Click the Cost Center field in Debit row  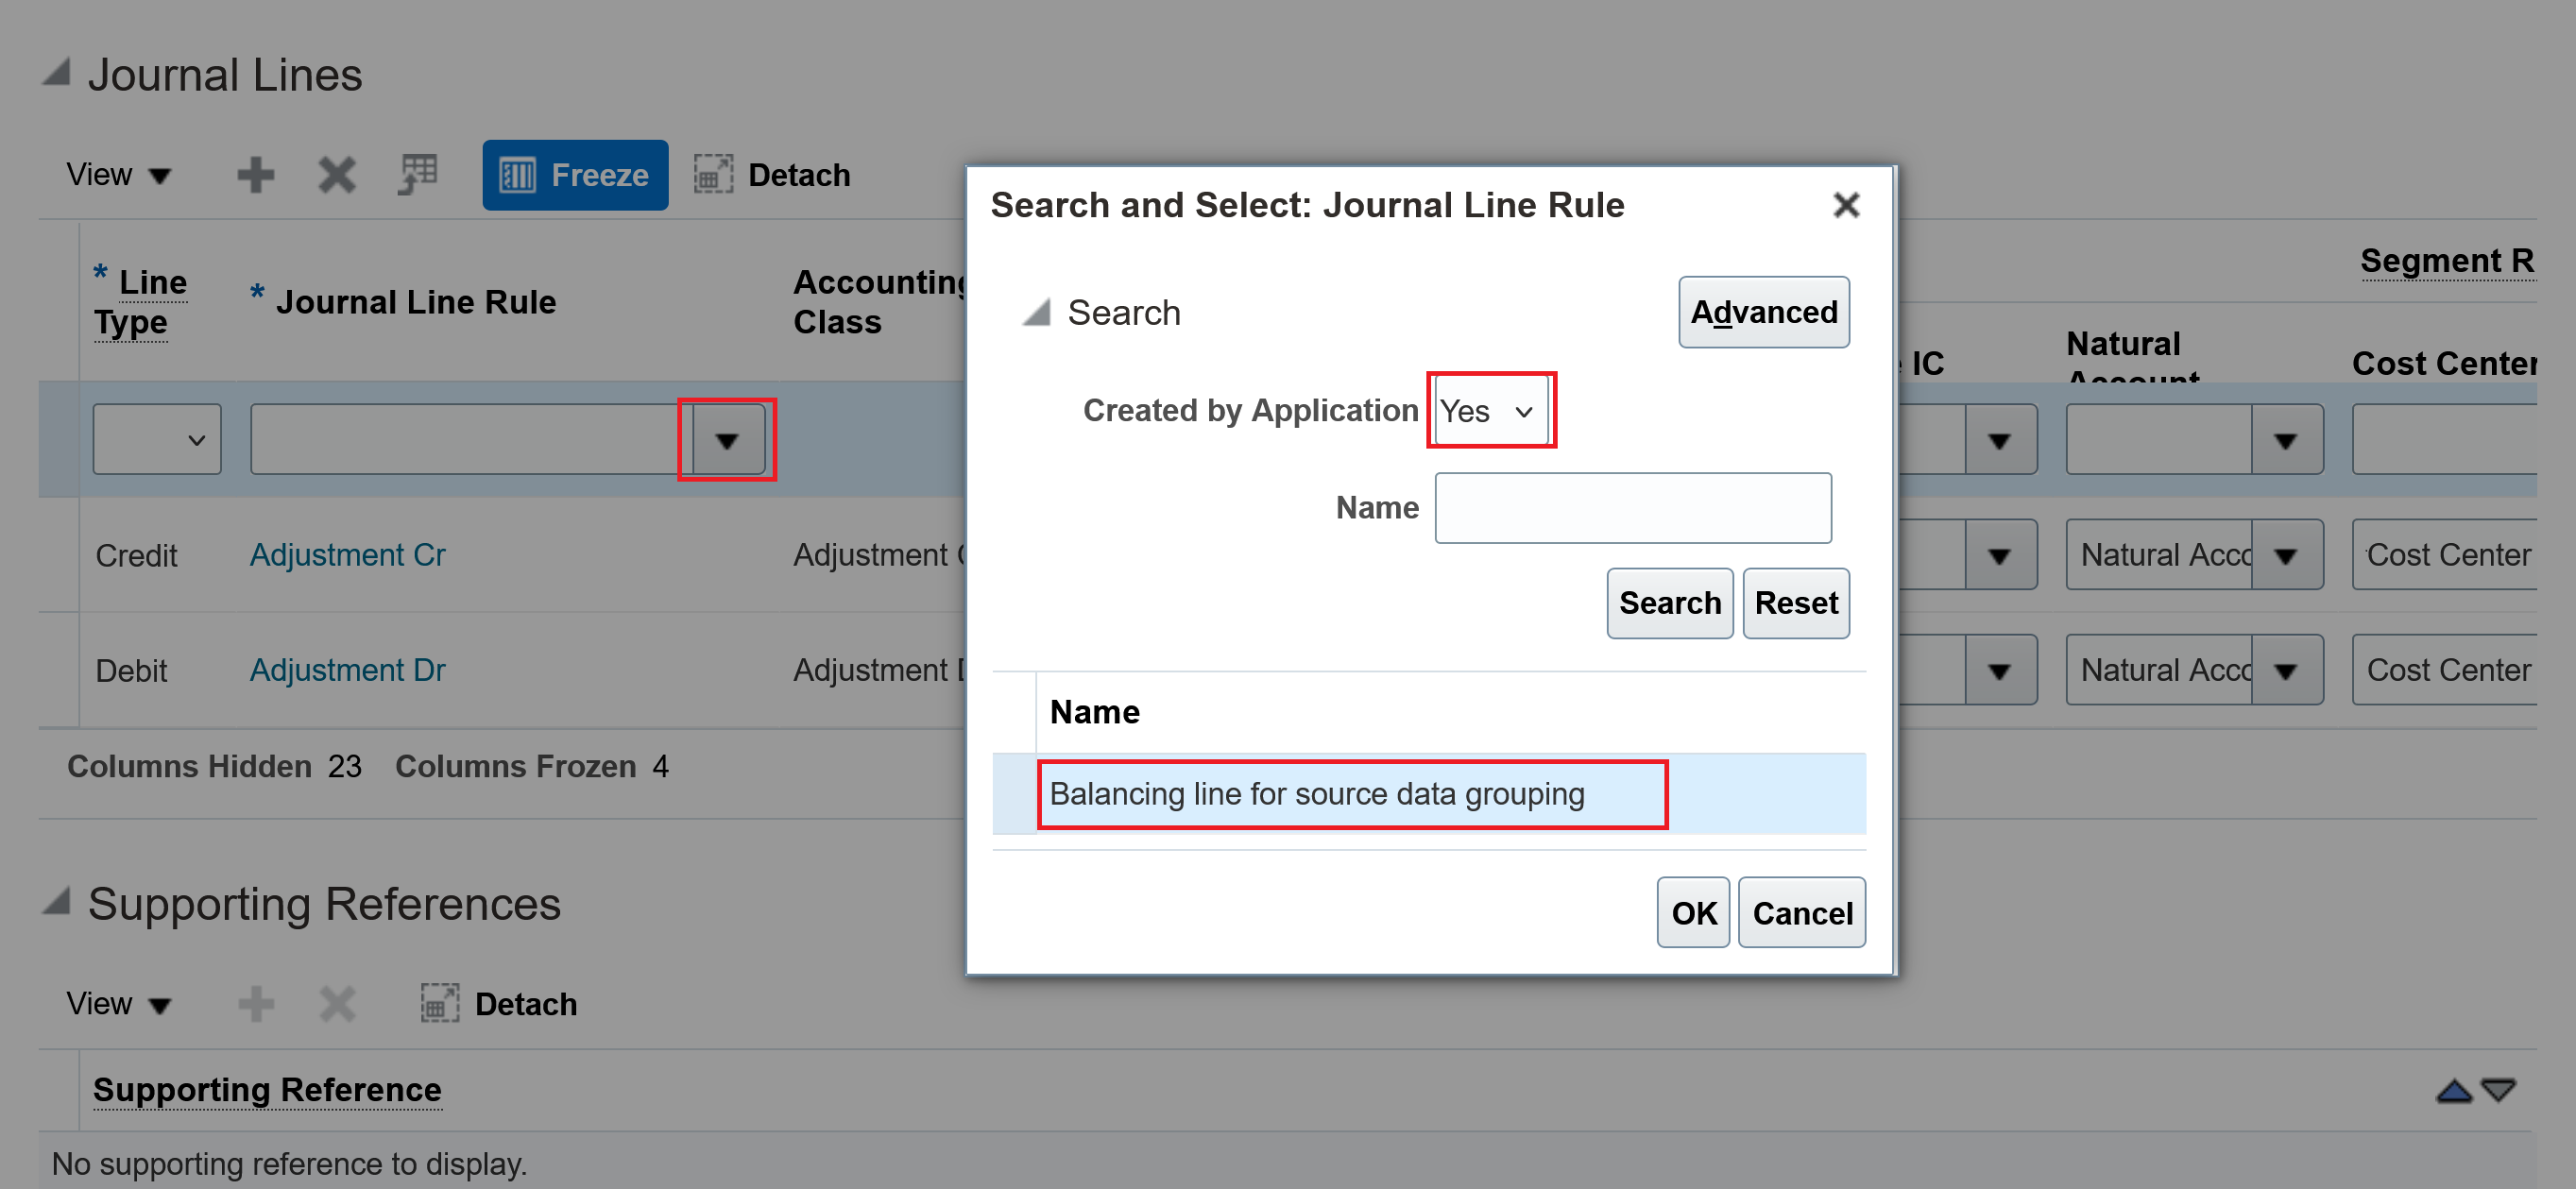[2445, 670]
